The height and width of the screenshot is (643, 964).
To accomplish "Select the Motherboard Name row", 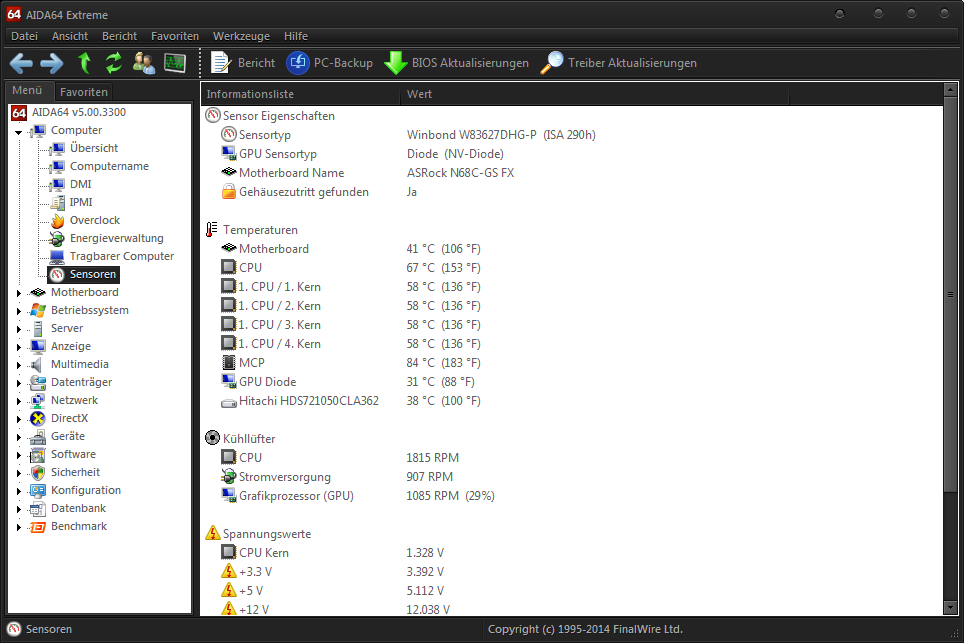I will point(572,173).
